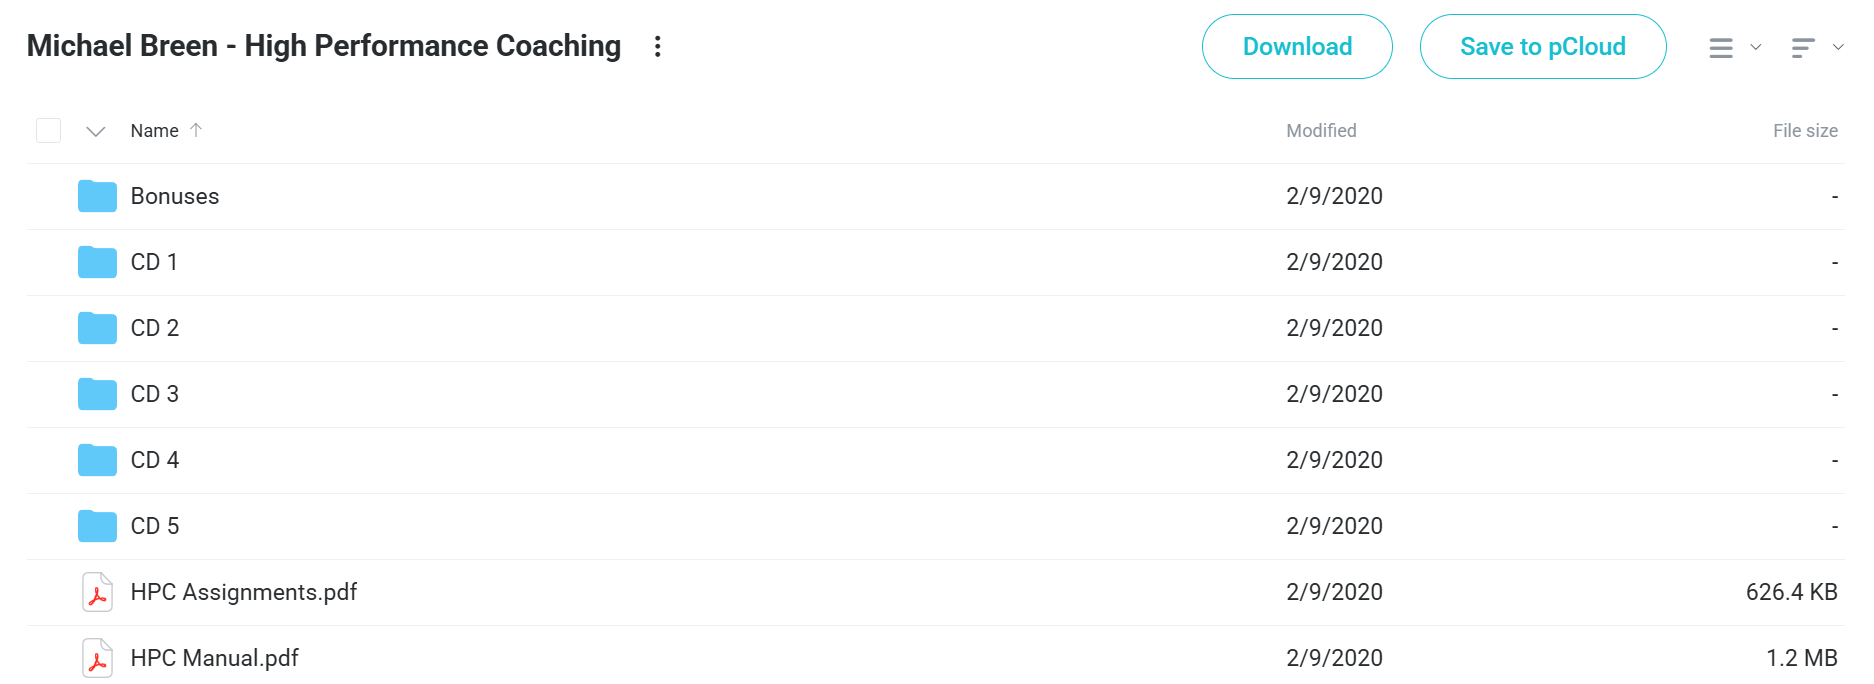The image size is (1874, 684).
Task: Click the CD 1 folder icon
Action: pyautogui.click(x=97, y=262)
